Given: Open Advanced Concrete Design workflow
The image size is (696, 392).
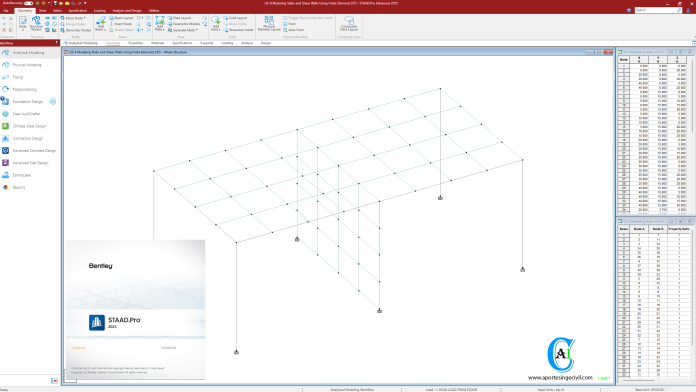Looking at the screenshot, I should pos(30,150).
